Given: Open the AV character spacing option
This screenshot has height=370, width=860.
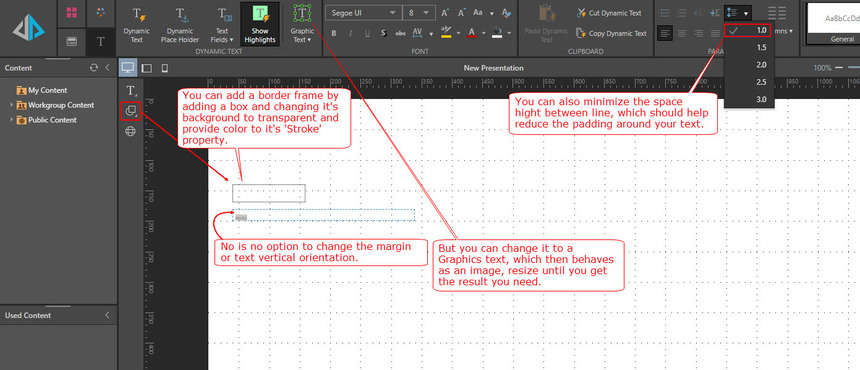Looking at the screenshot, I should (417, 33).
